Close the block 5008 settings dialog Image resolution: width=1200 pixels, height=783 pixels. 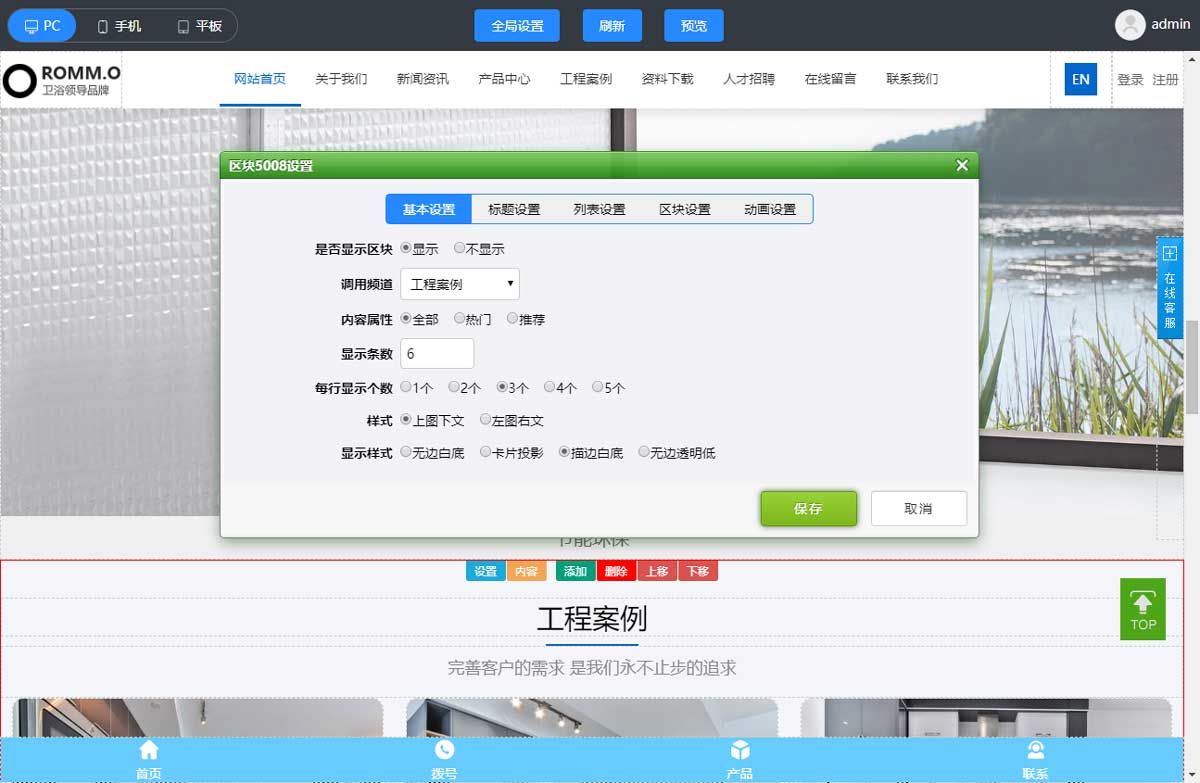962,165
